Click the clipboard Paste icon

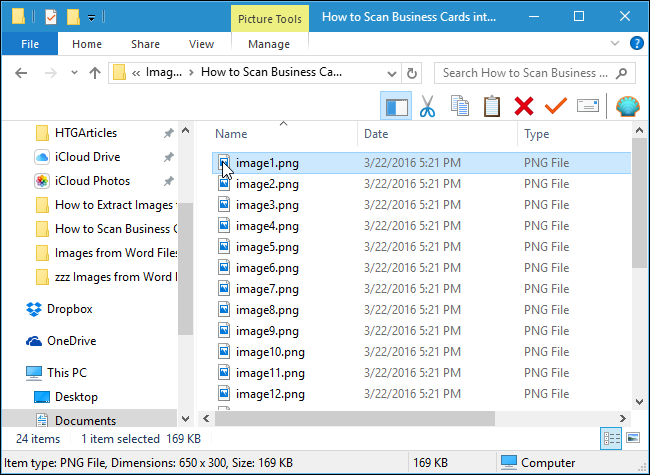click(x=491, y=107)
